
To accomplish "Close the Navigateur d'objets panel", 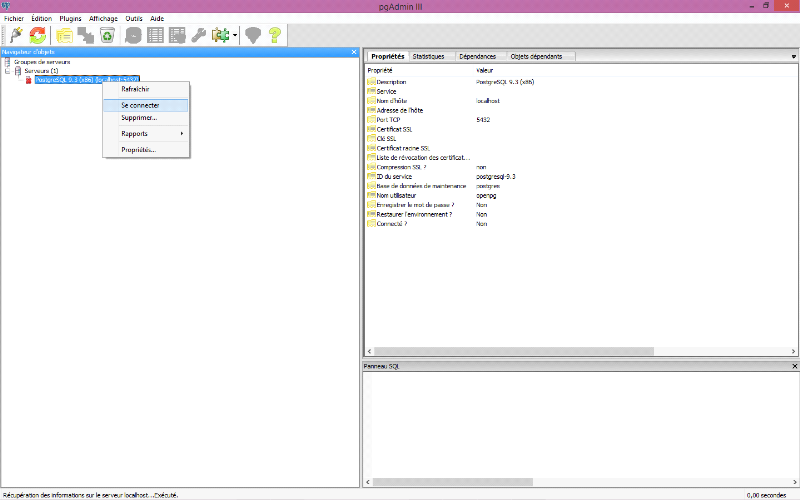I will (354, 52).
